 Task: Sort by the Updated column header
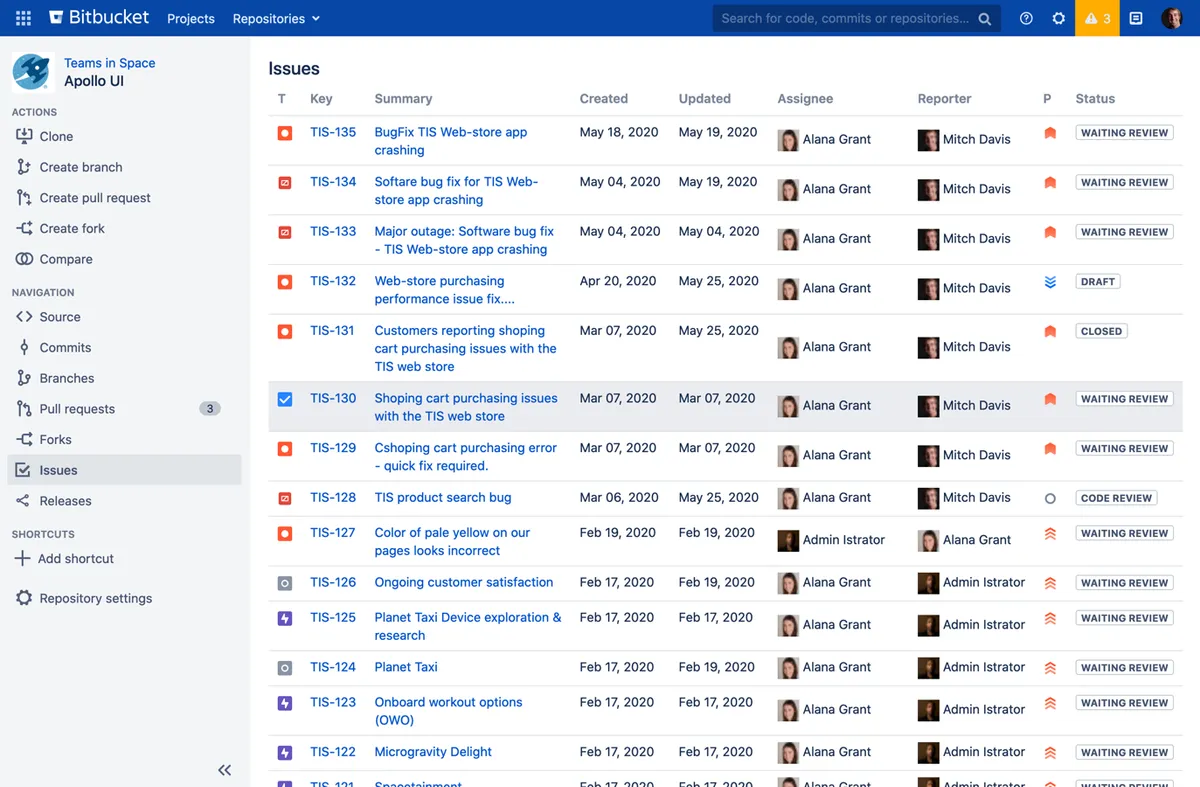coord(705,99)
